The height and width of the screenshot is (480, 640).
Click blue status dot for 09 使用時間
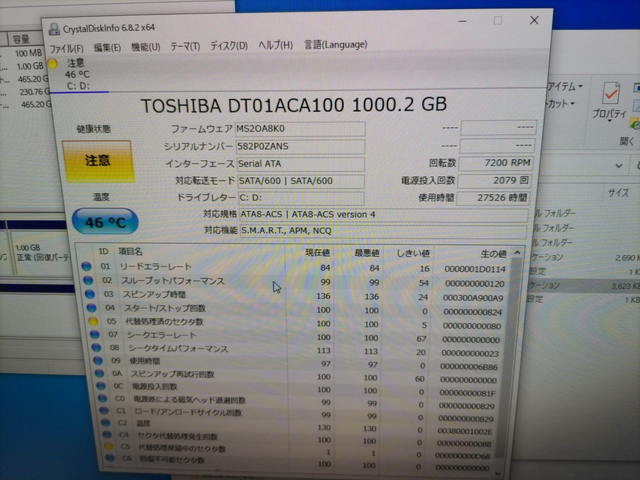tap(98, 360)
